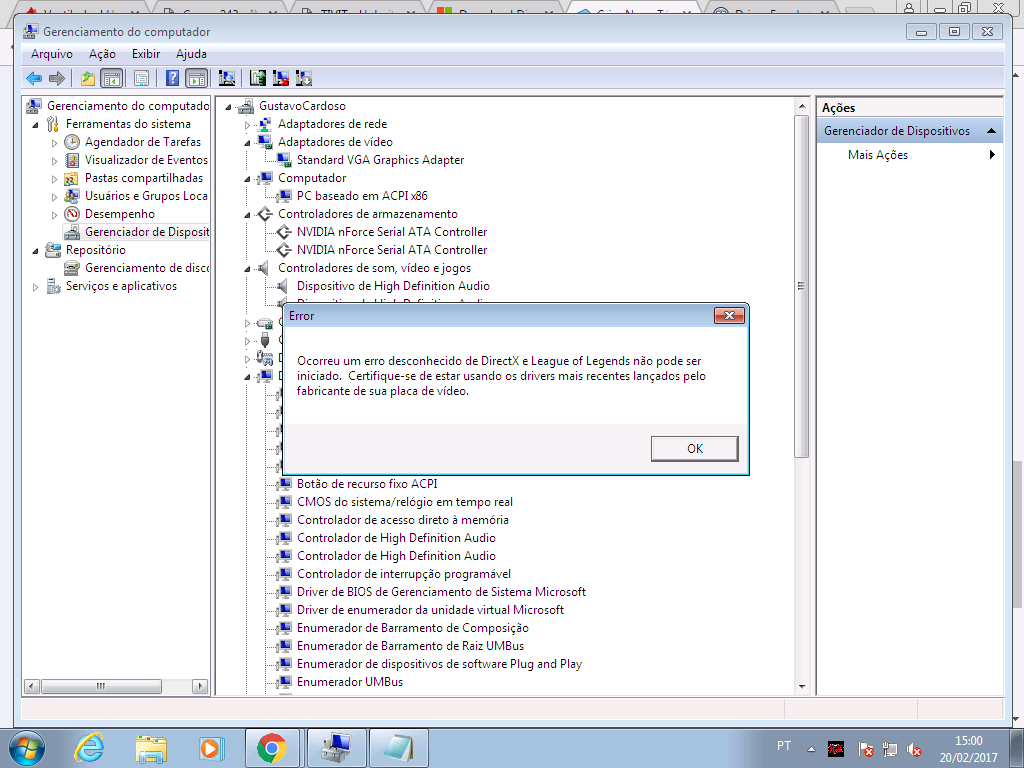Click the volume muted tray icon

pos(914,750)
